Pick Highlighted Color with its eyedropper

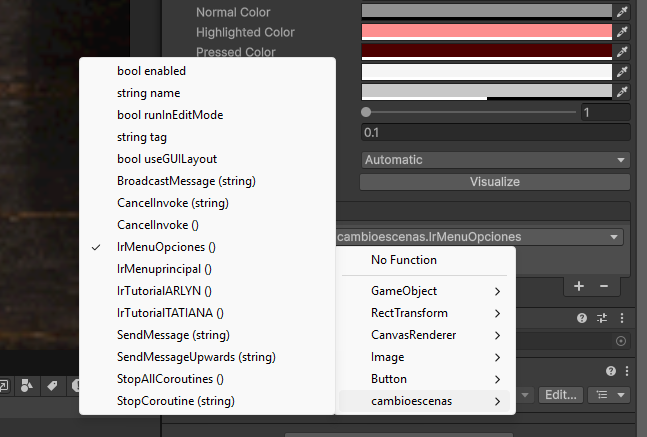pyautogui.click(x=622, y=31)
